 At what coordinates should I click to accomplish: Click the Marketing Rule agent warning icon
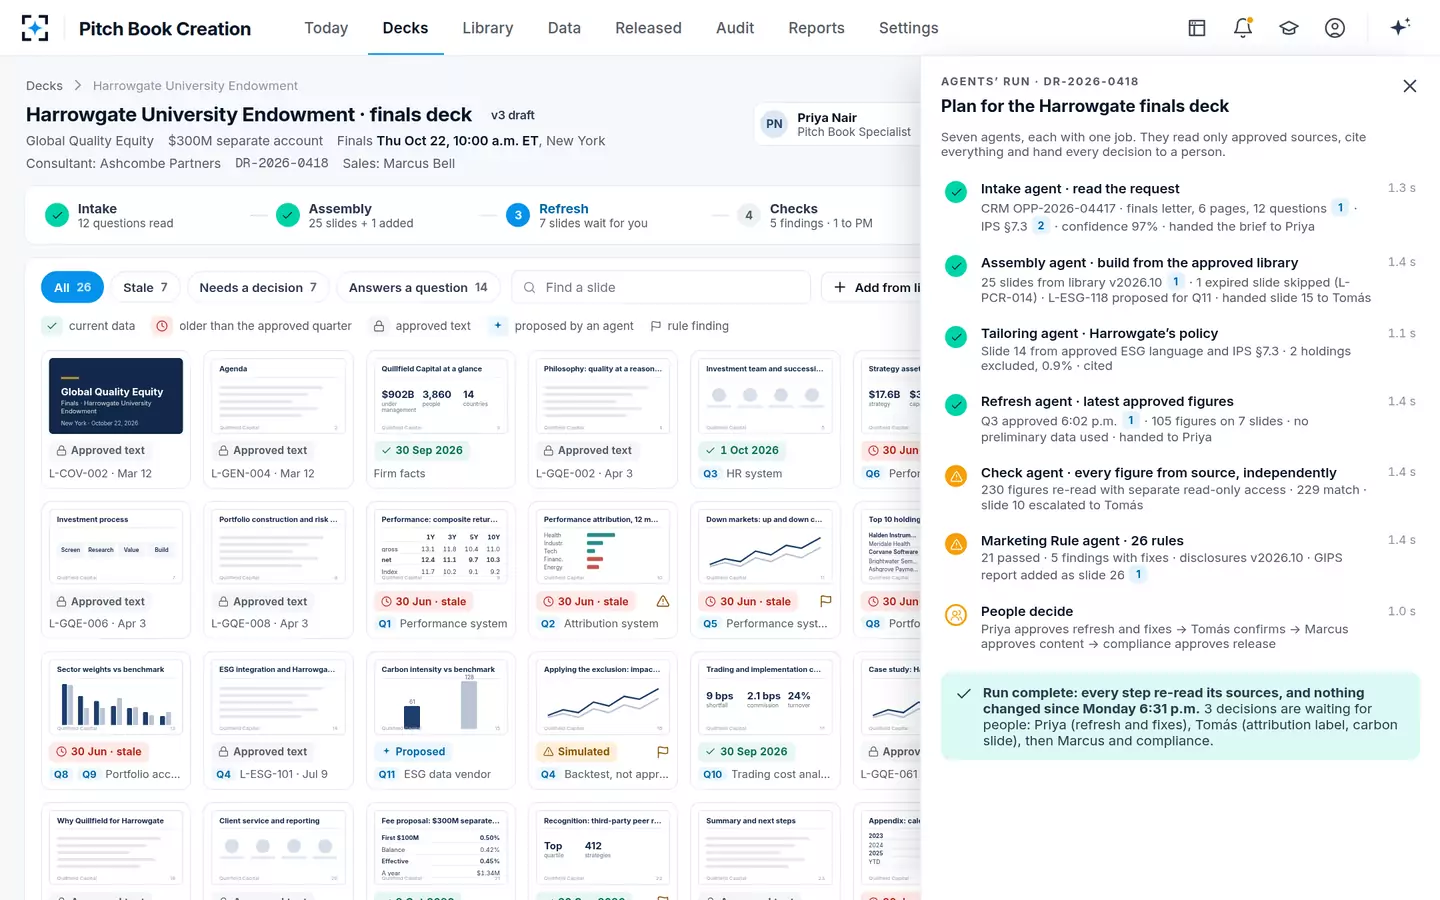point(956,544)
